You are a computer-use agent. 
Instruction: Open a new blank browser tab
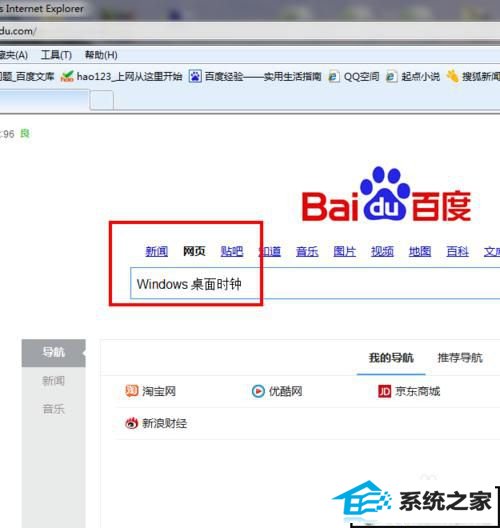[102, 100]
